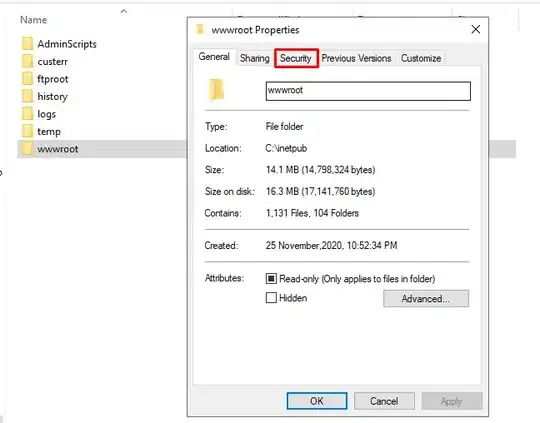The width and height of the screenshot is (540, 423).
Task: Click the sort arrow above Name column
Action: click(124, 11)
